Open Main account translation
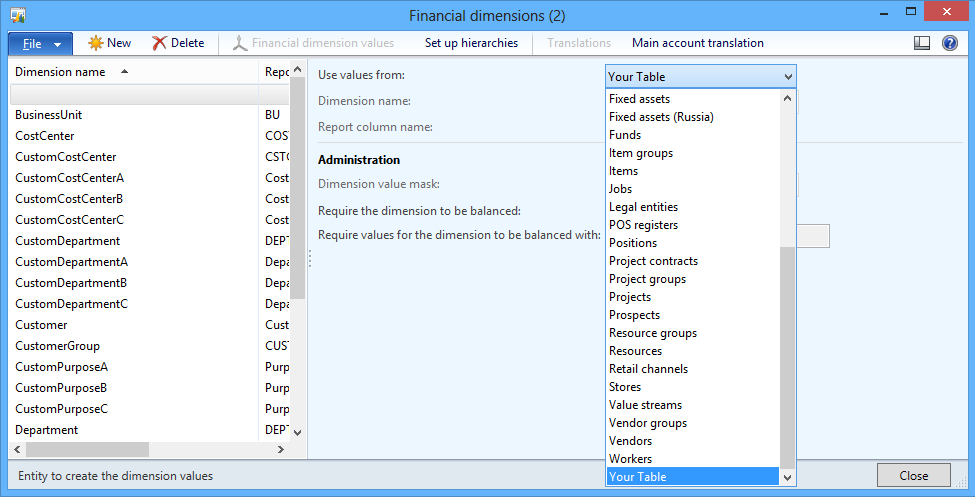 (x=697, y=43)
